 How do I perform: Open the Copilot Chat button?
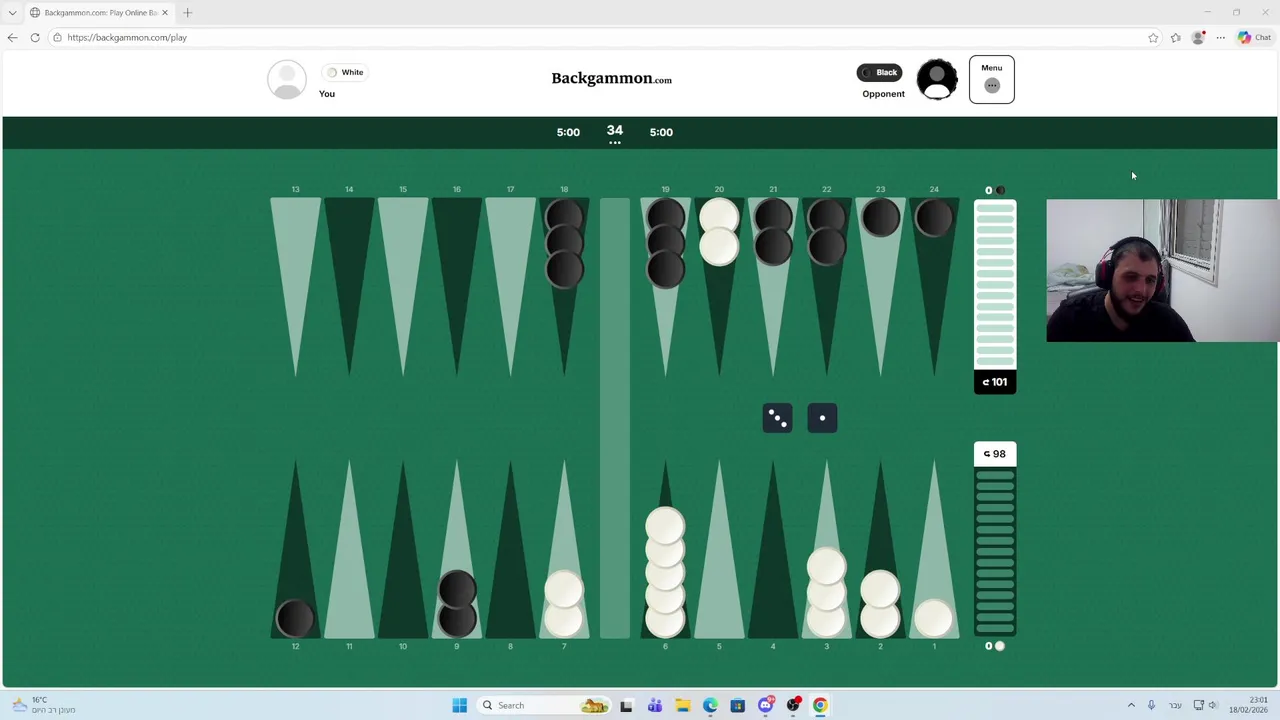pos(1254,37)
